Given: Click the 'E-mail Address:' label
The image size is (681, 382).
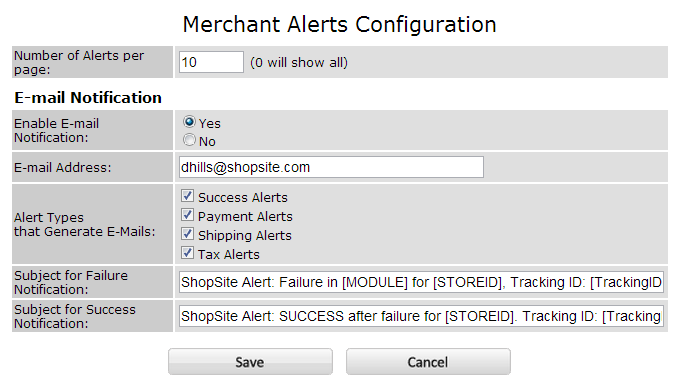Looking at the screenshot, I should 63,168.
